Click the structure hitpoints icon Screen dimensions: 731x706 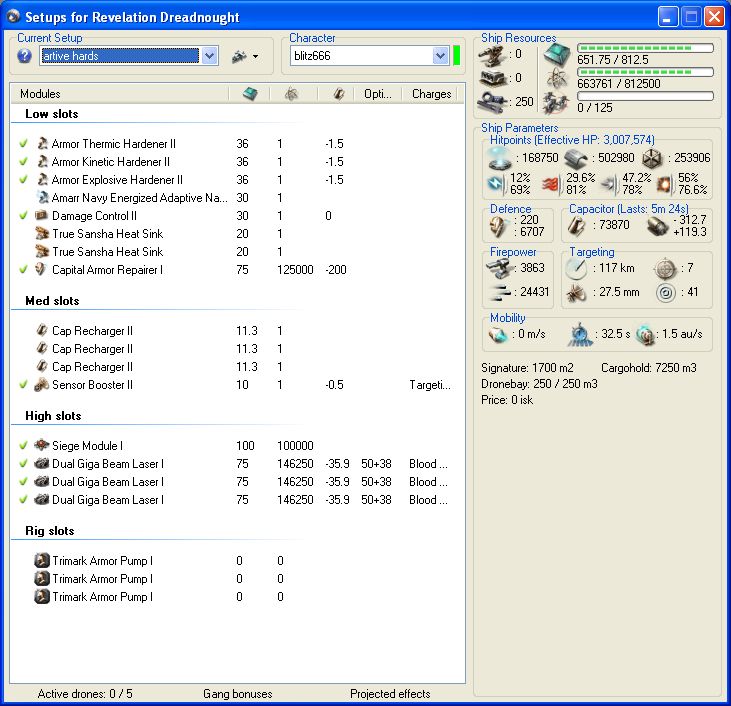coord(652,159)
